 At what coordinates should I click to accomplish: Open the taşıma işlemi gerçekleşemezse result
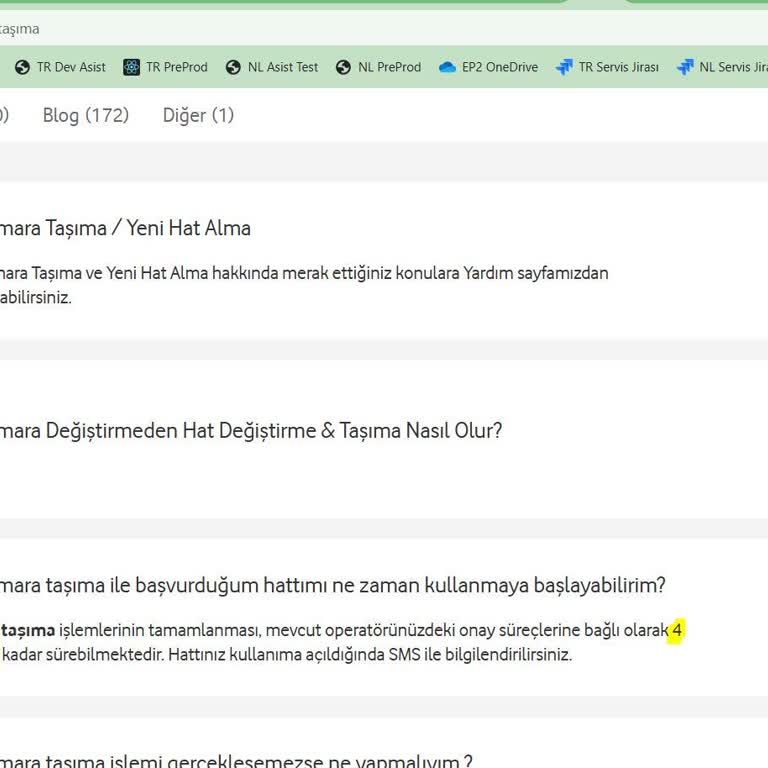236,760
